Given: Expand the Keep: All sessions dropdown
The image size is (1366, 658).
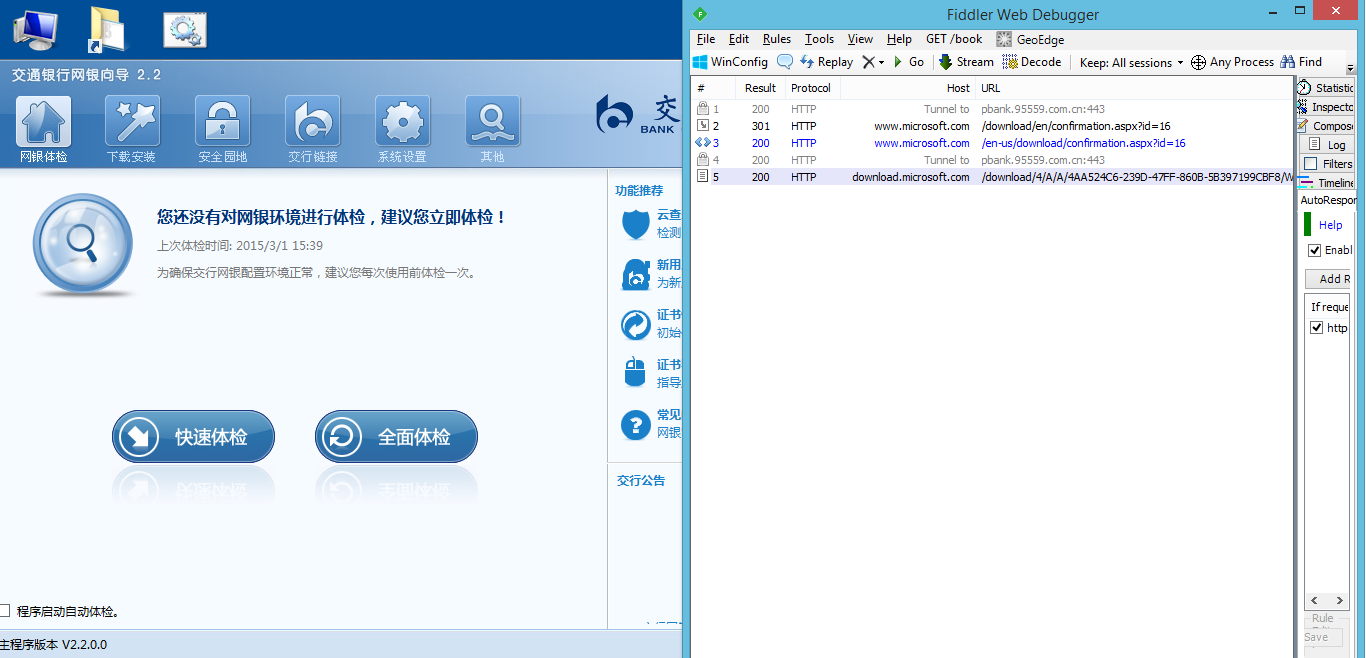Looking at the screenshot, I should pos(1131,62).
